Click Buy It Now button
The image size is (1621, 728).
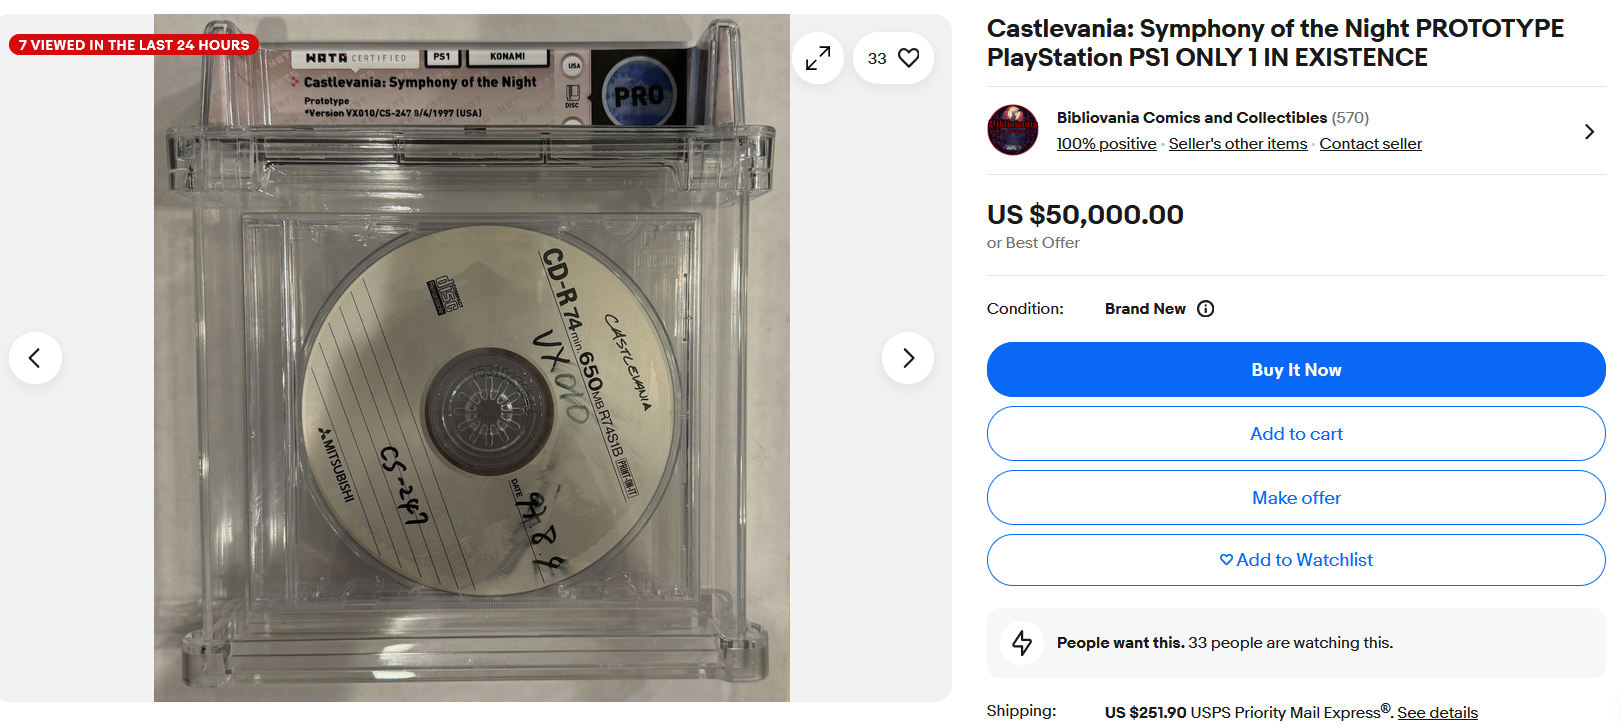click(x=1296, y=370)
